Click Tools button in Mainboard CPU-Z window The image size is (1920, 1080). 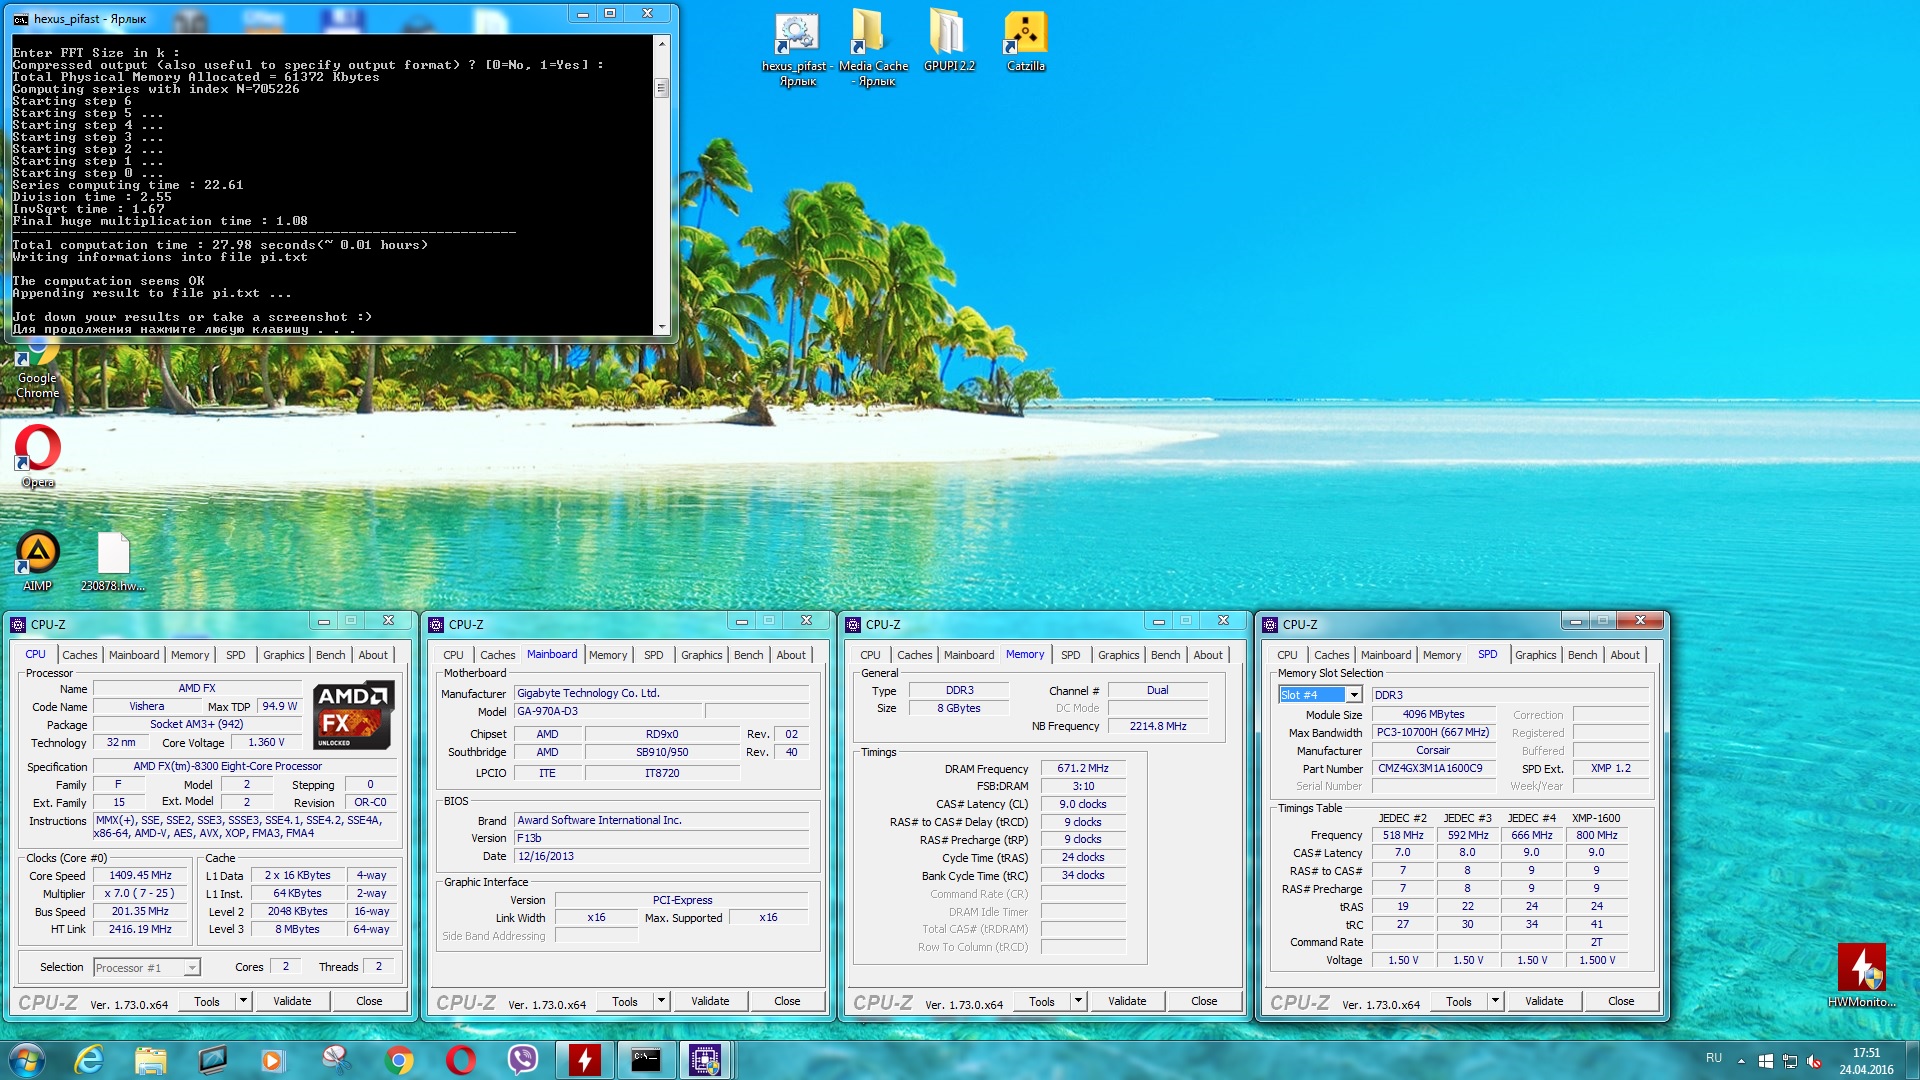(625, 1001)
